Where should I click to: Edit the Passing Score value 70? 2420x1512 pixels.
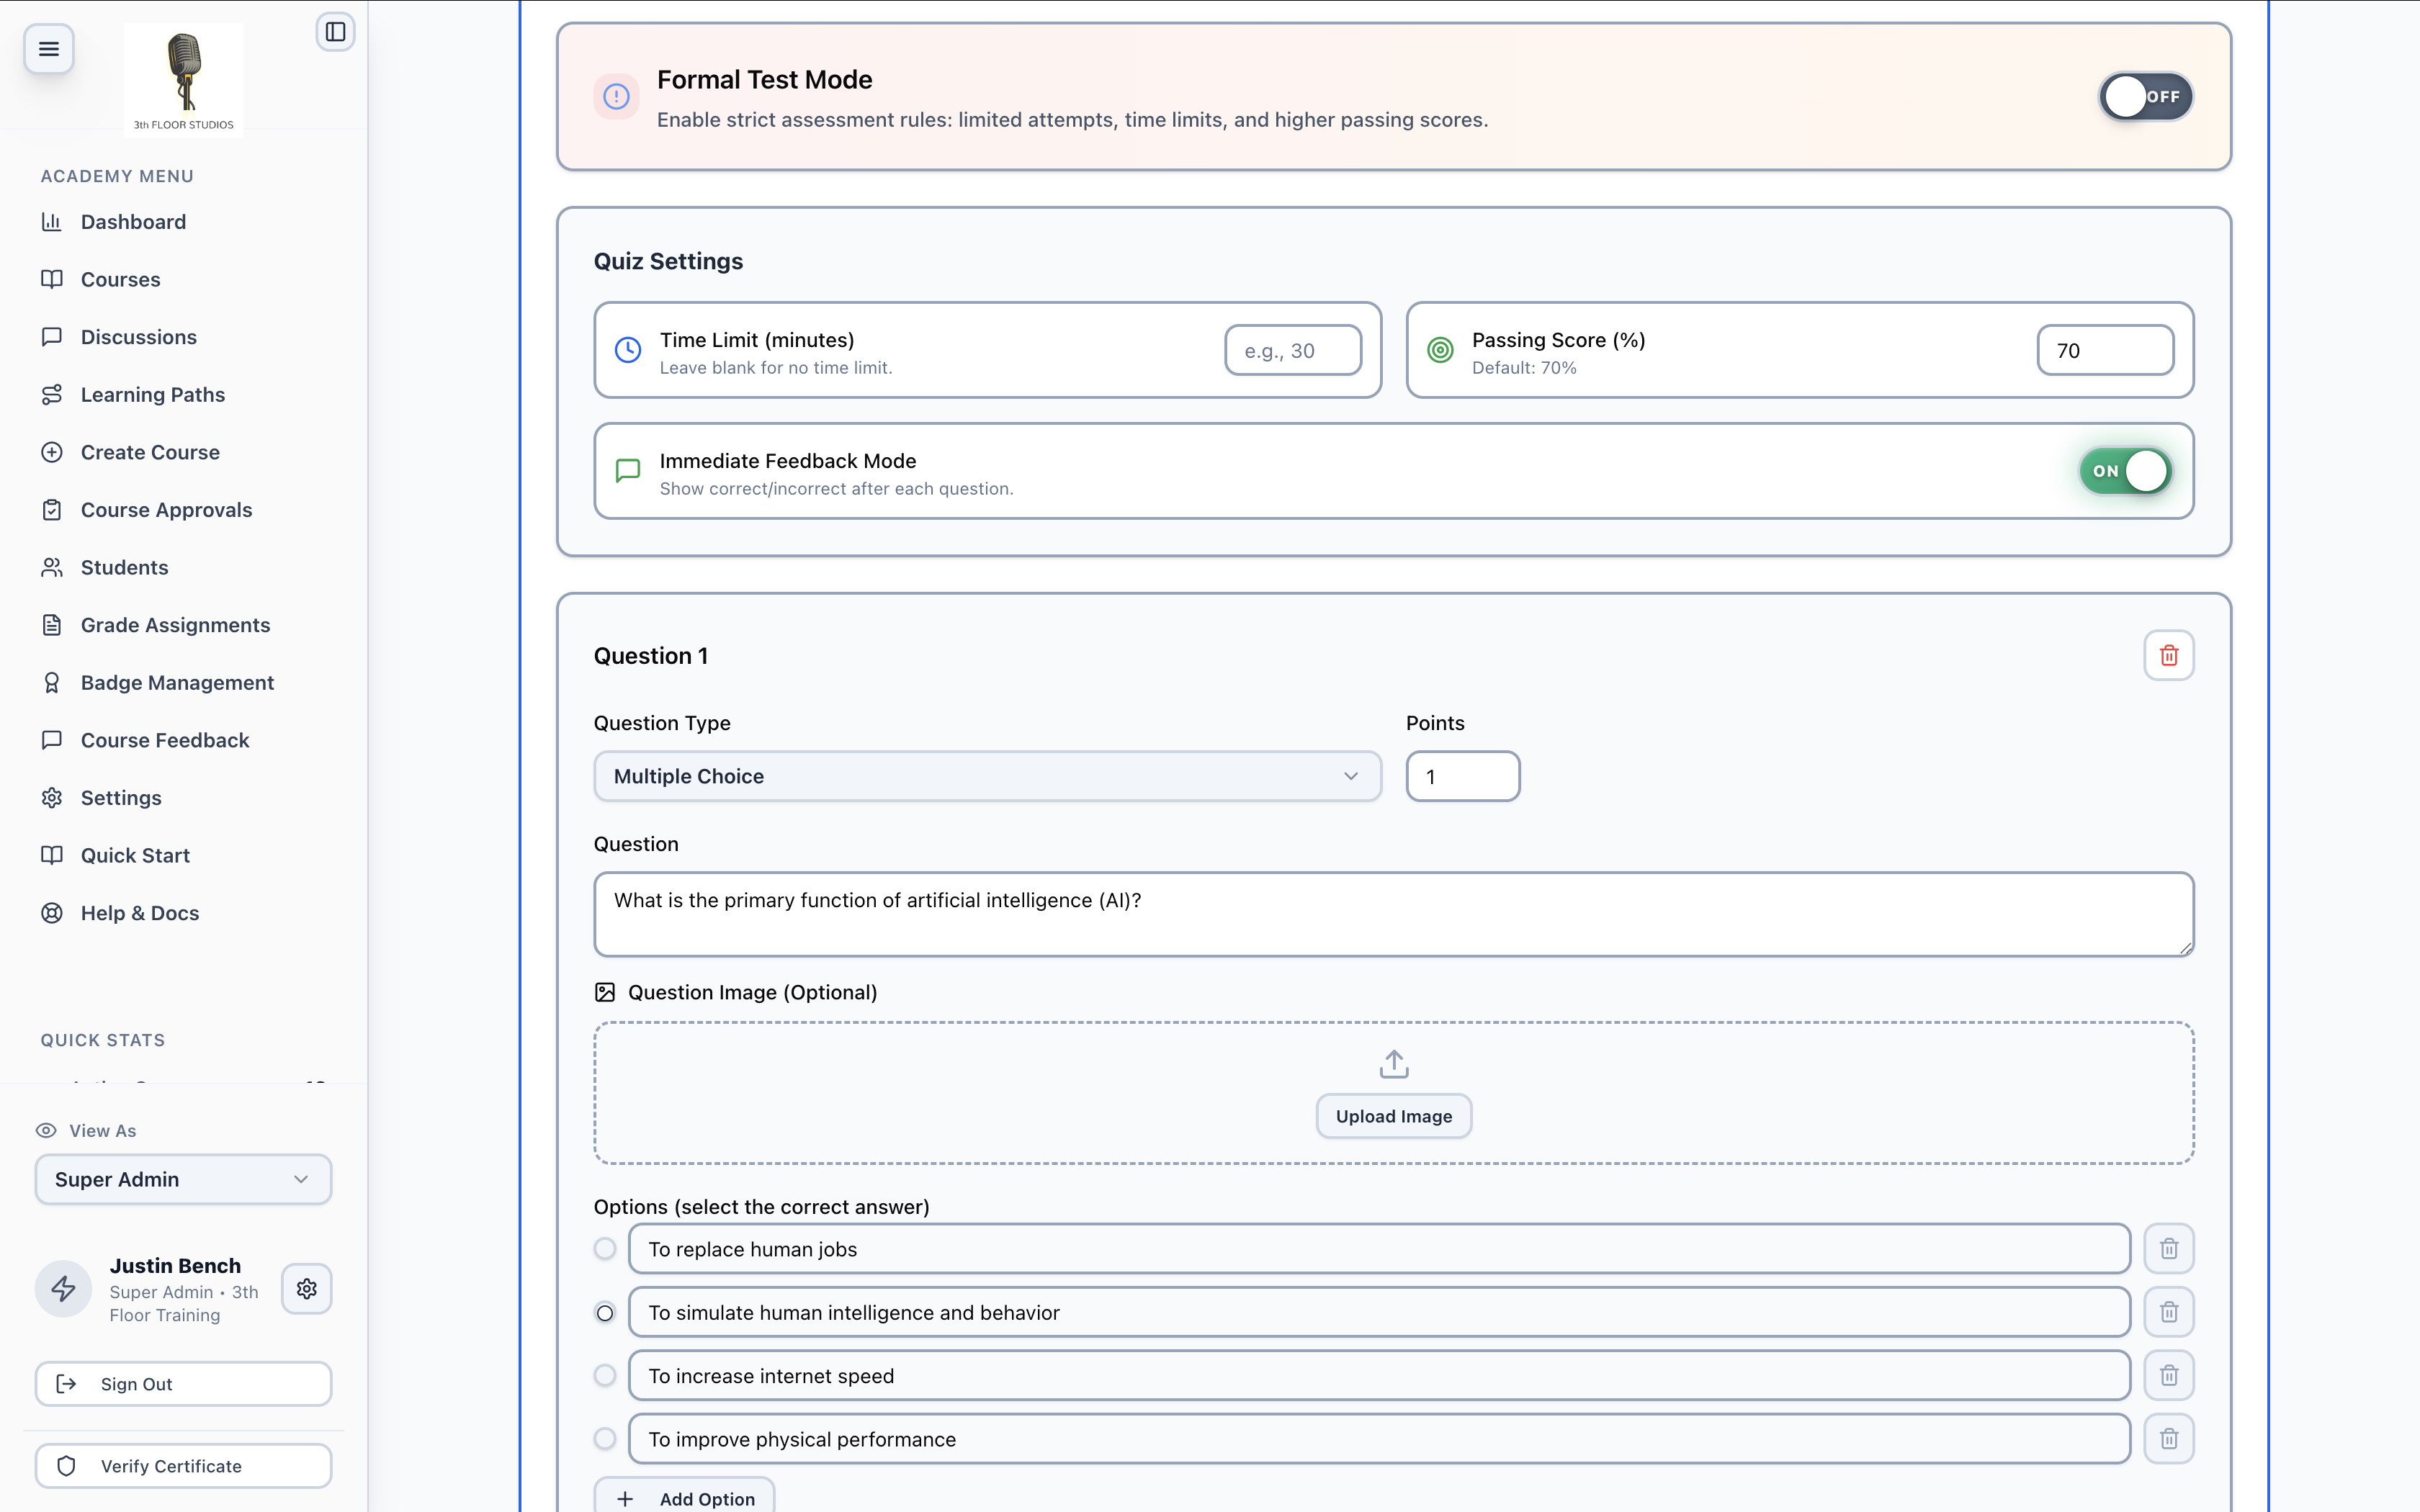(2105, 350)
